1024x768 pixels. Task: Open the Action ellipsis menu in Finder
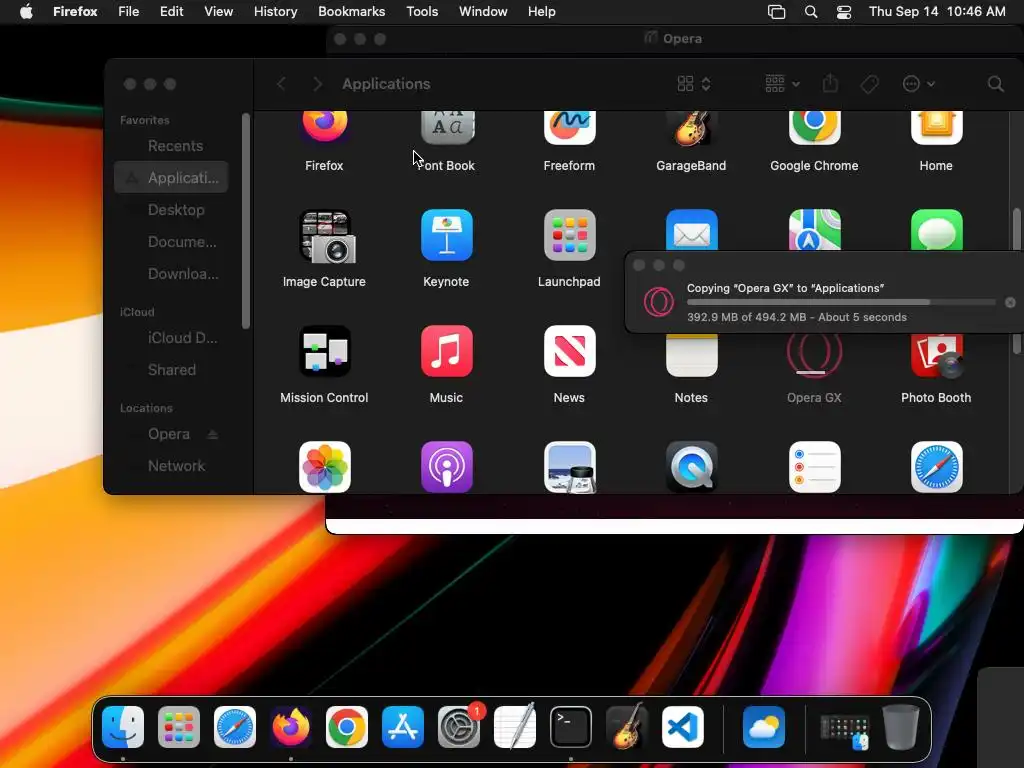point(918,84)
